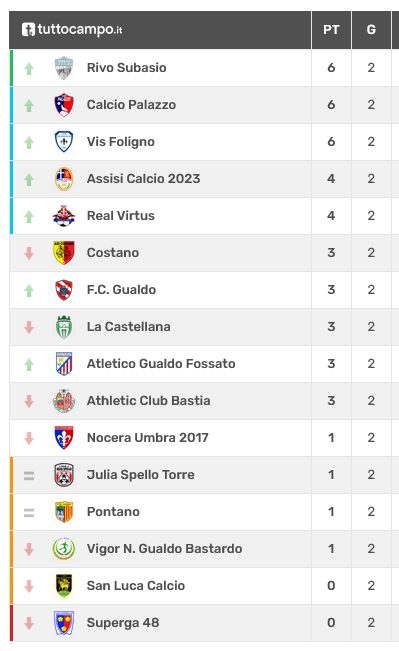
Task: Open the Julia Spello Torre team link
Action: 140,475
